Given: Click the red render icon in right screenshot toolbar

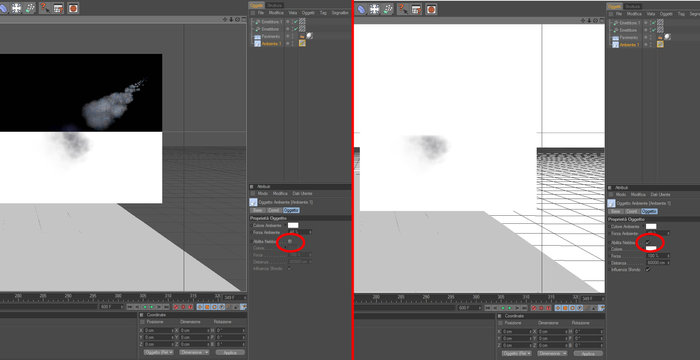Looking at the screenshot, I should click(431, 9).
